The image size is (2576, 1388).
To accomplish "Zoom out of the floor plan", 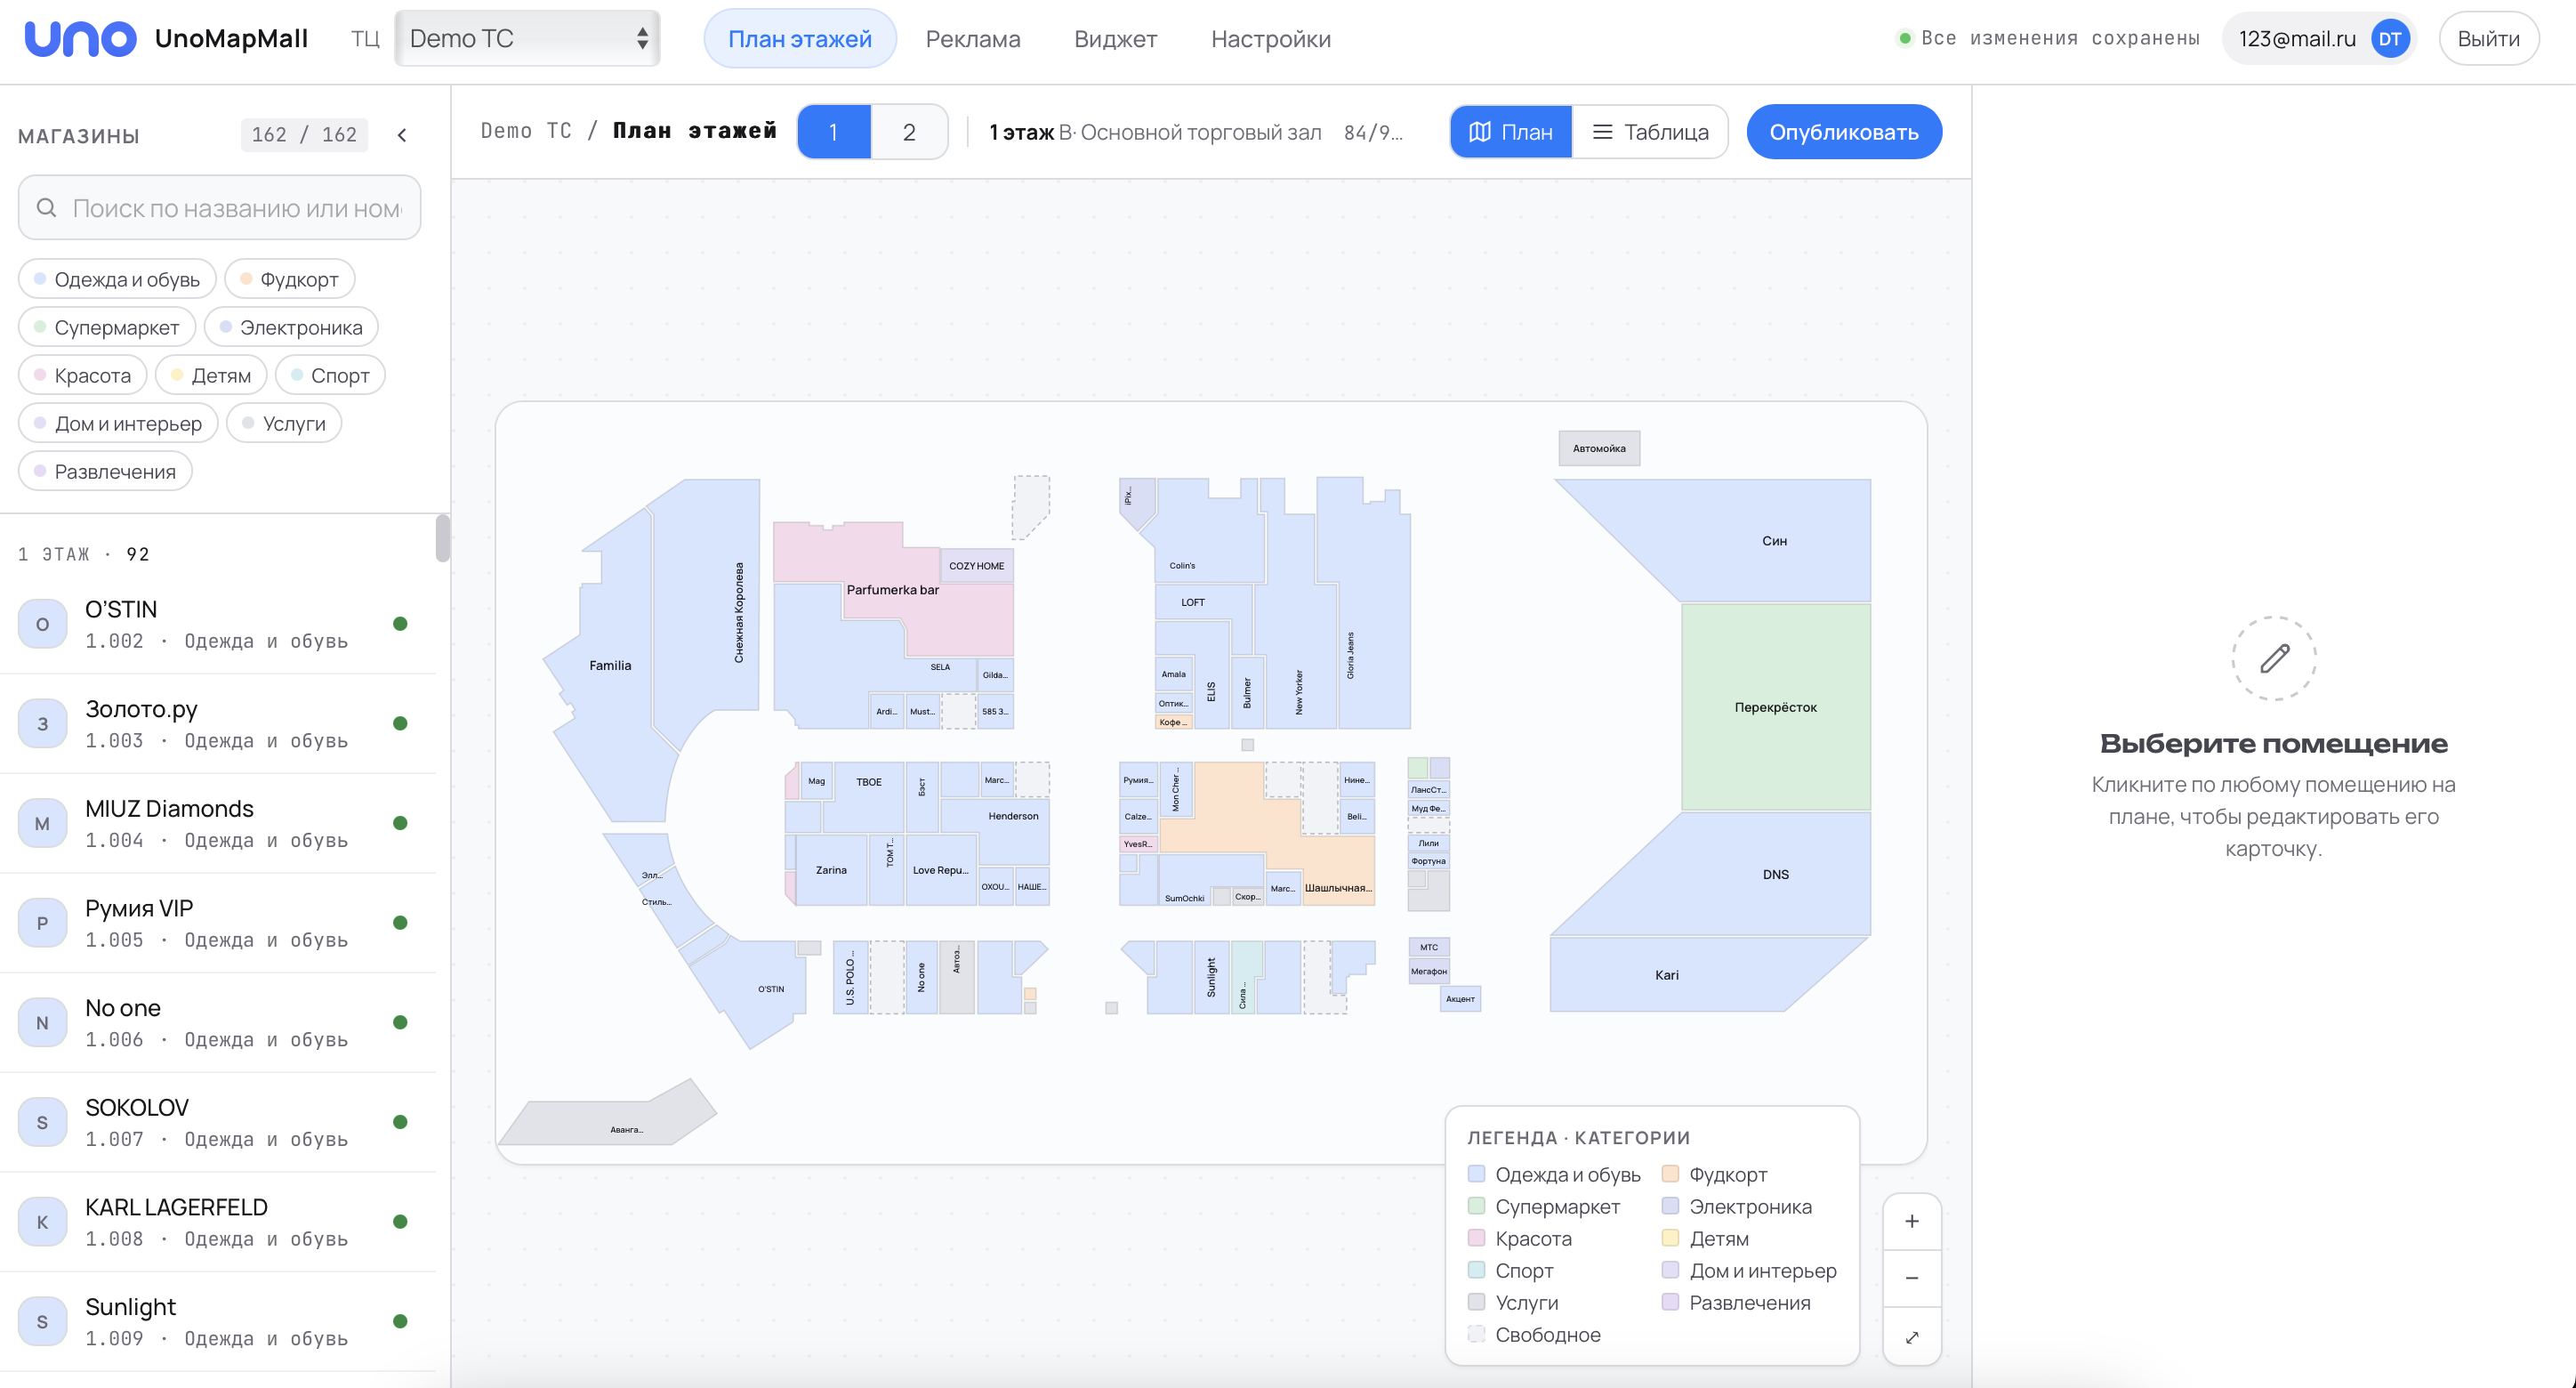I will (1911, 1278).
